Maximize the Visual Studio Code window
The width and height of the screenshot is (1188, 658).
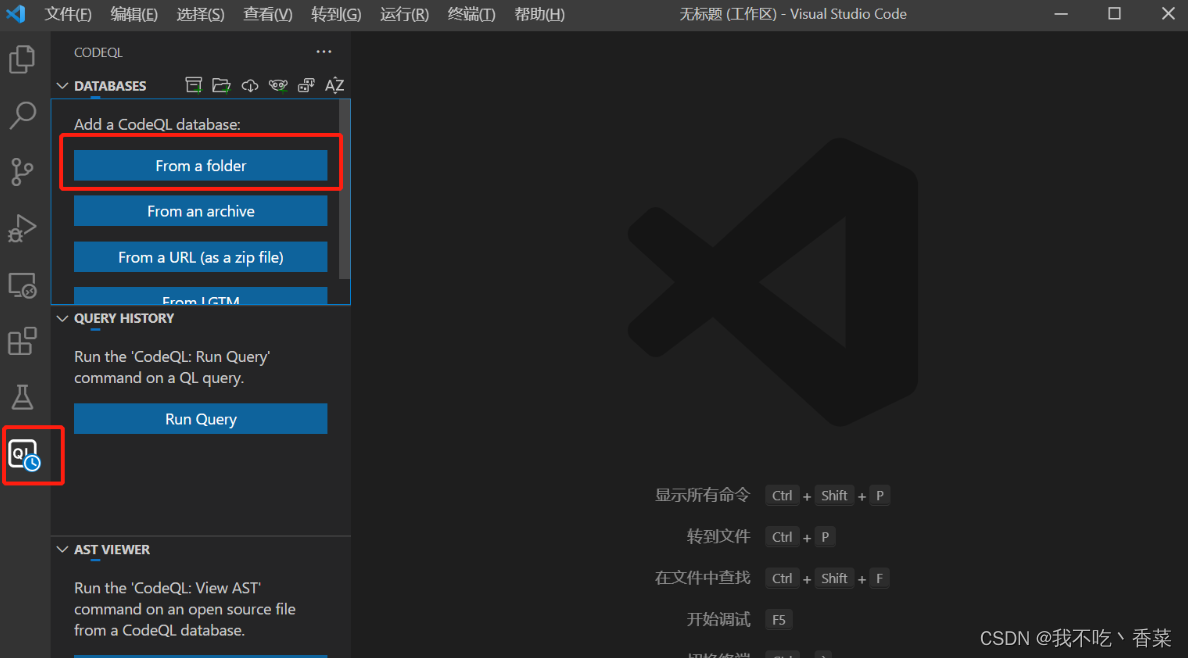pyautogui.click(x=1114, y=14)
